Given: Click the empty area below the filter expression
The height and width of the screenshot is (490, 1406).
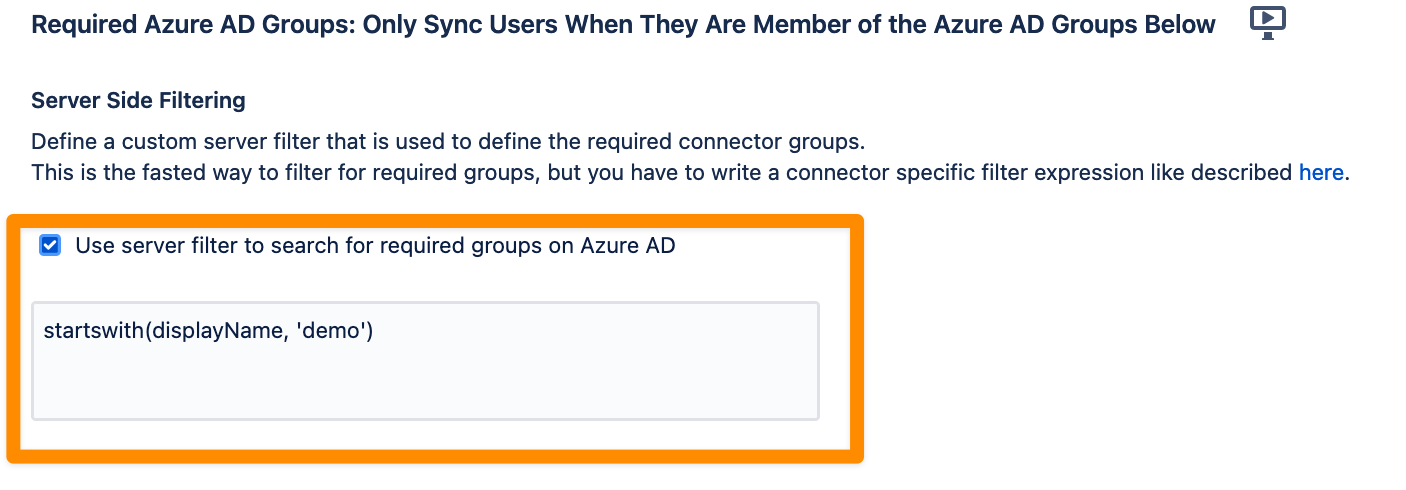Looking at the screenshot, I should pos(426,385).
